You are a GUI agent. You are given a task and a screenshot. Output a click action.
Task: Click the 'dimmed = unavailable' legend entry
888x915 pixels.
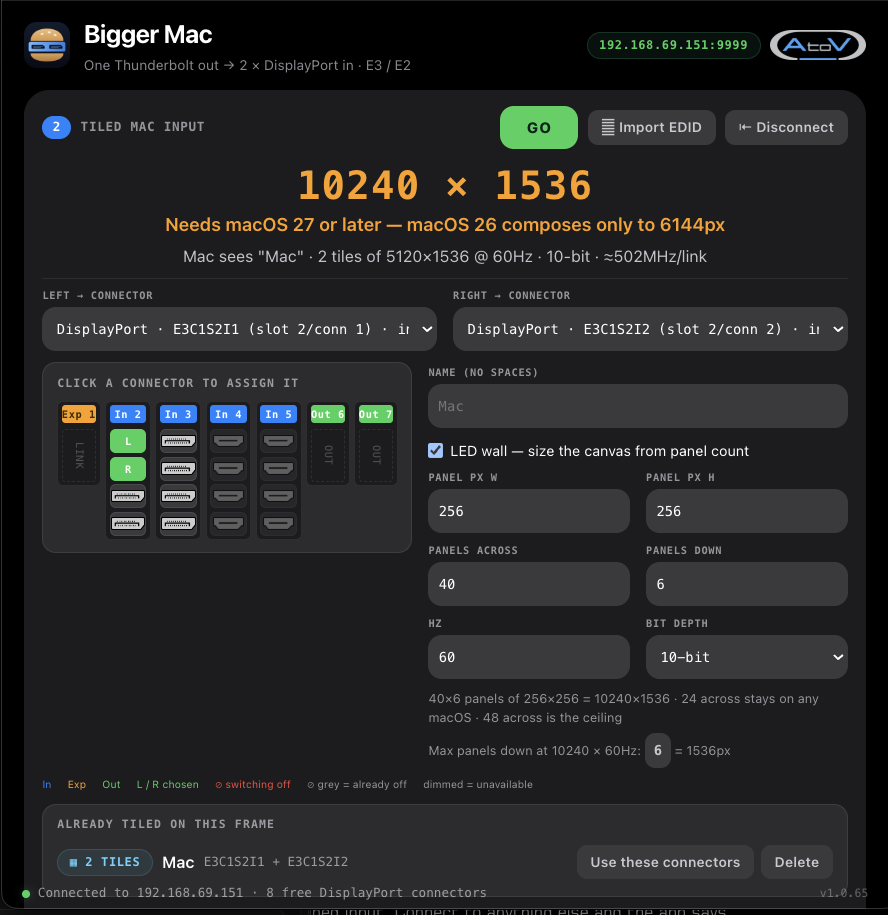point(478,785)
